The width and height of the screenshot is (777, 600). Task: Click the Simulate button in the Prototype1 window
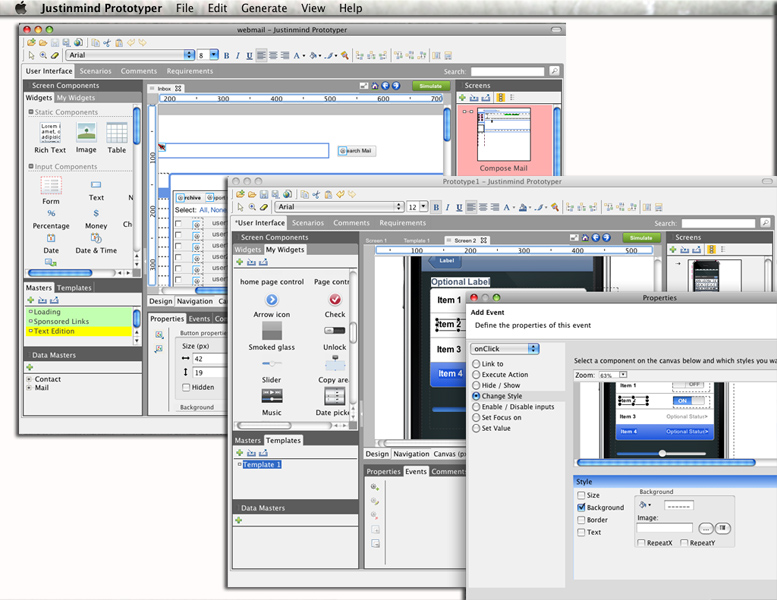(x=641, y=238)
